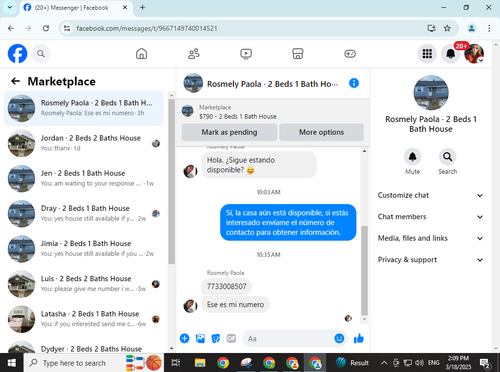
Task: Search in conversation using magnifier icon
Action: click(x=447, y=157)
